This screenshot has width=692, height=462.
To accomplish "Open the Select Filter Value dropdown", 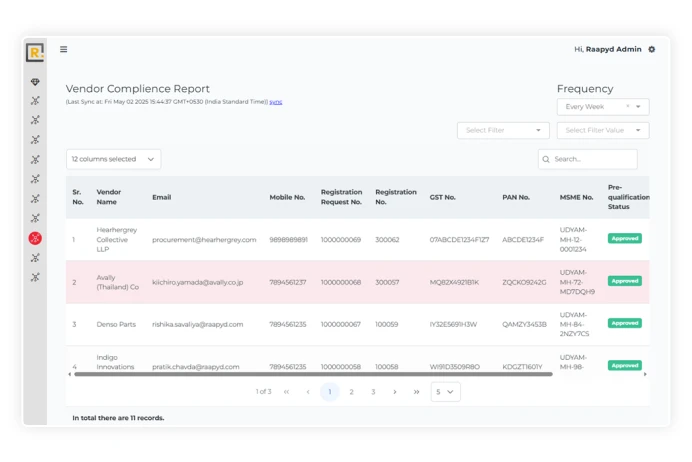I will pos(603,130).
